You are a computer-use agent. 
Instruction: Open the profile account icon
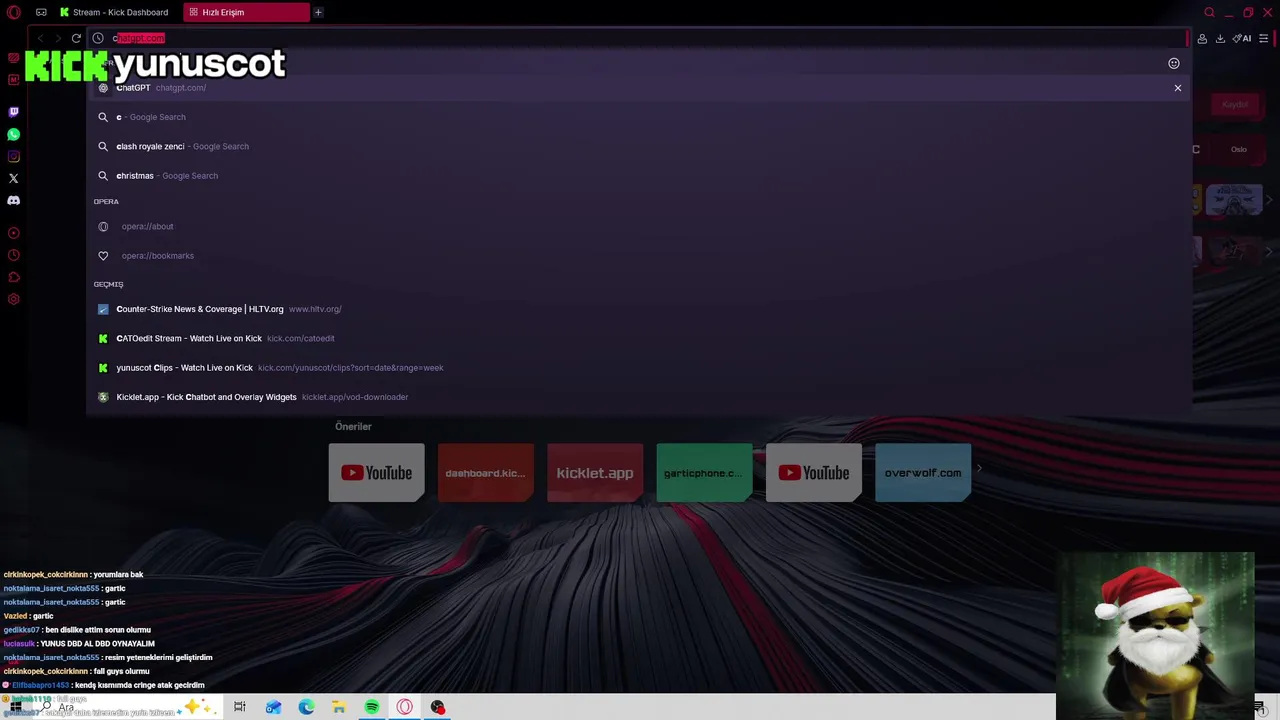(1202, 38)
